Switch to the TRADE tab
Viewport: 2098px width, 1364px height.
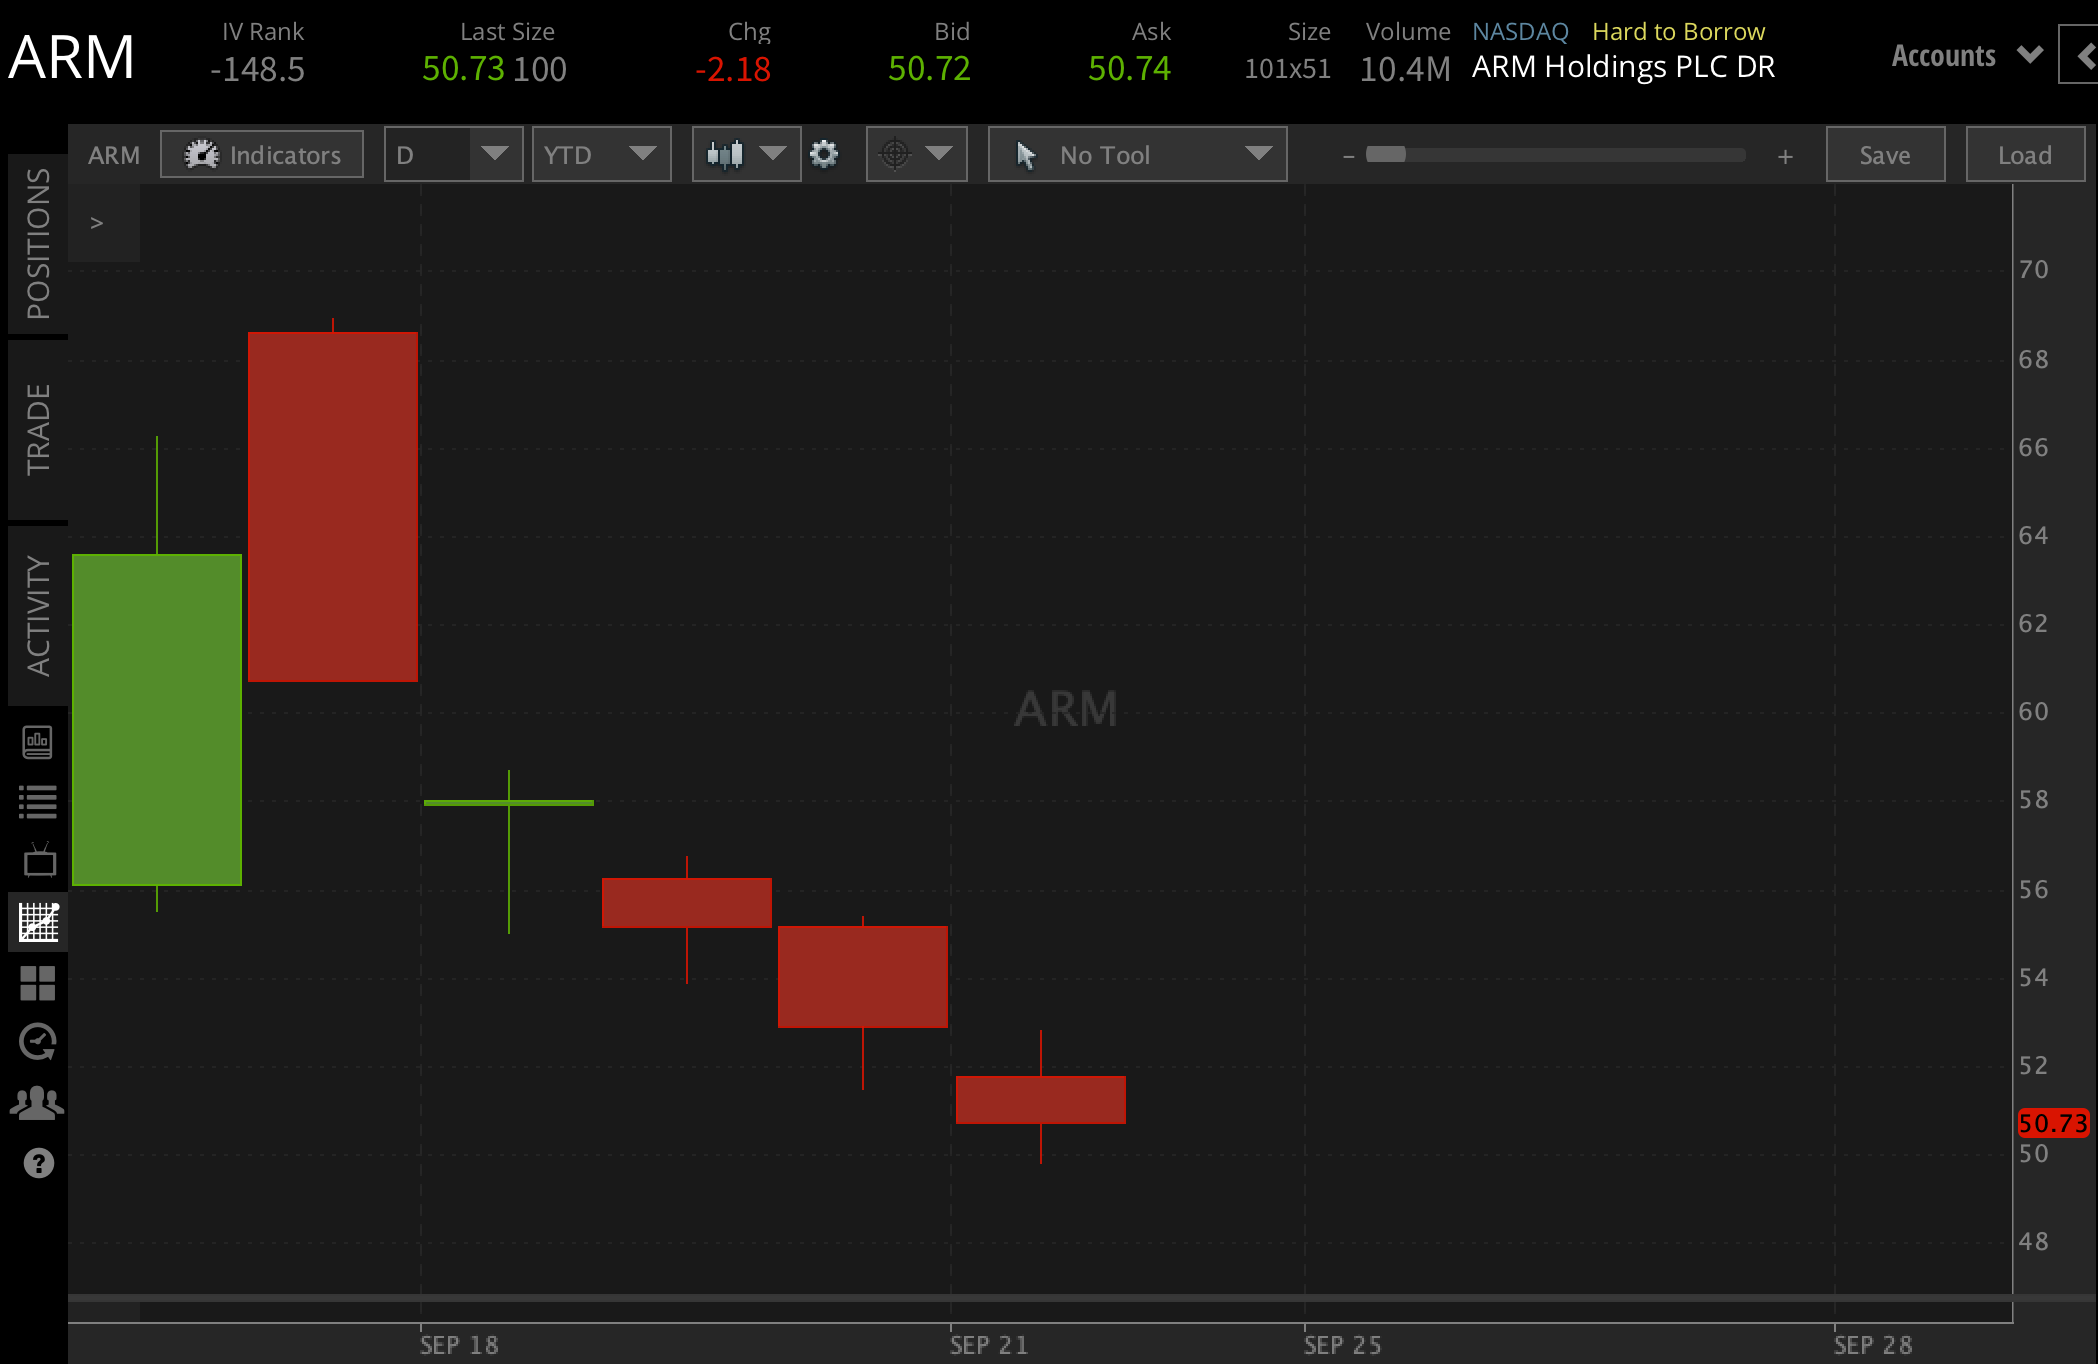click(x=38, y=430)
